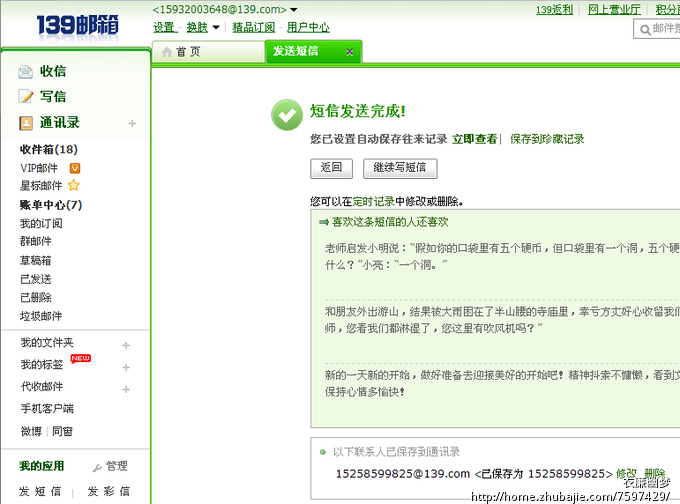Open the 换肤 skin dropdown arrow
The image size is (680, 504).
pos(216,28)
